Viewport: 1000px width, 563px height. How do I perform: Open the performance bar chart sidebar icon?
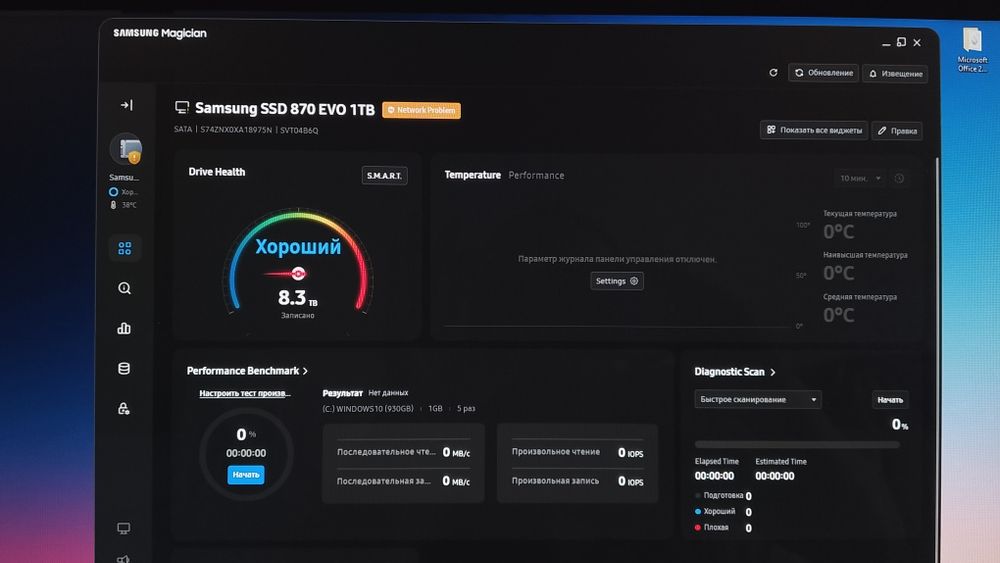point(124,328)
